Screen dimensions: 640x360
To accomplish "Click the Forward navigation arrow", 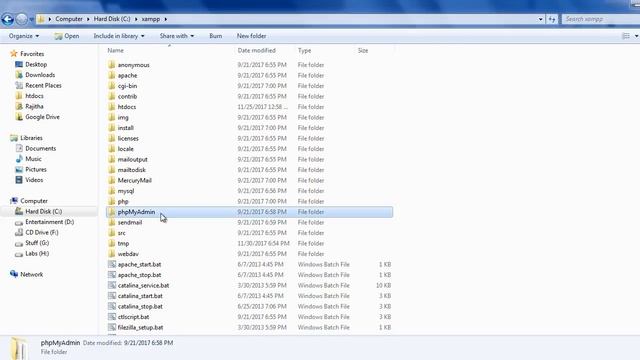I will [x=22, y=19].
